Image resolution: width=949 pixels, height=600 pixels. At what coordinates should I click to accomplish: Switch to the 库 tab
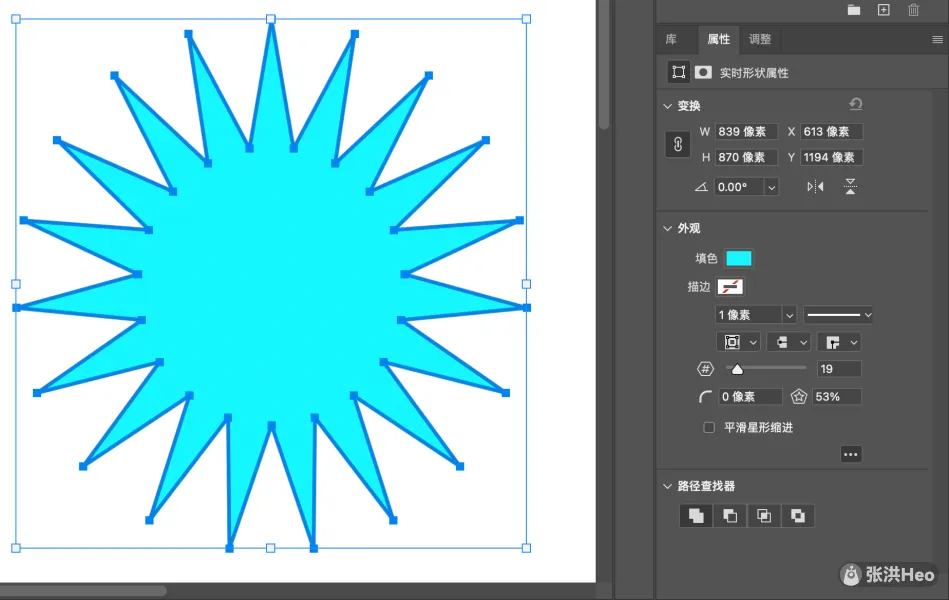click(x=671, y=40)
